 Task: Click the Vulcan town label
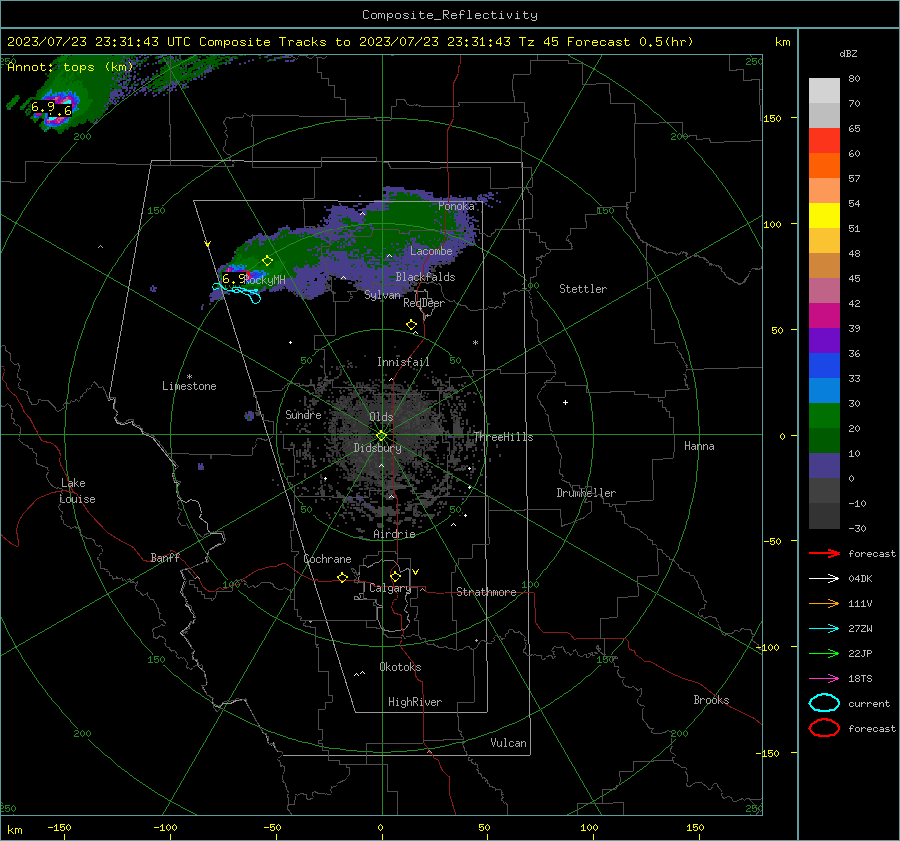[x=508, y=743]
